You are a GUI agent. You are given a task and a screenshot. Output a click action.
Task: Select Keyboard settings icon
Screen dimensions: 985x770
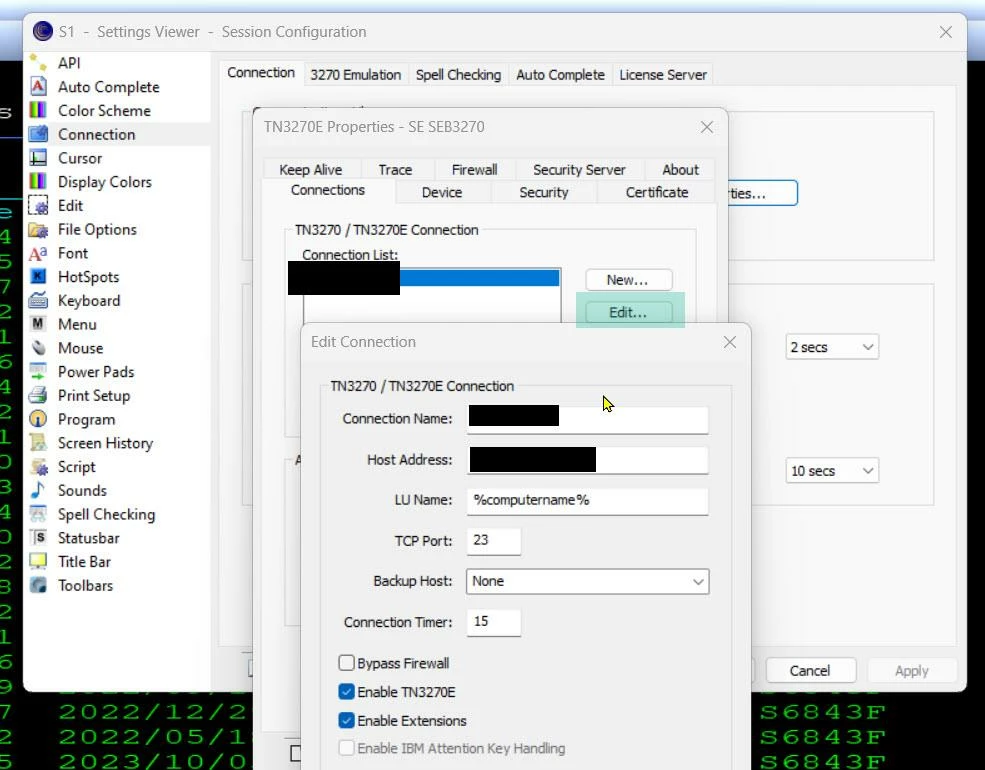pyautogui.click(x=38, y=301)
